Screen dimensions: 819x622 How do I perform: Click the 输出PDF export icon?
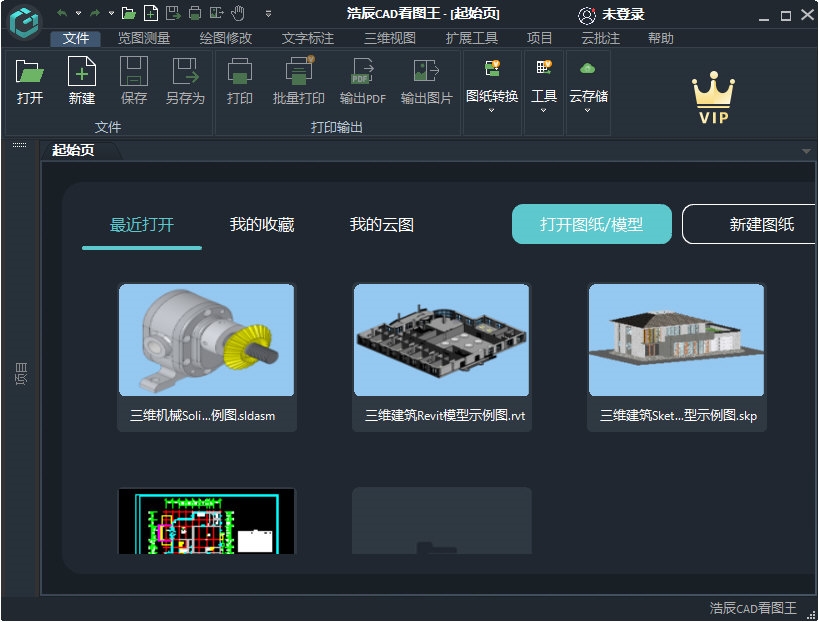pos(362,81)
